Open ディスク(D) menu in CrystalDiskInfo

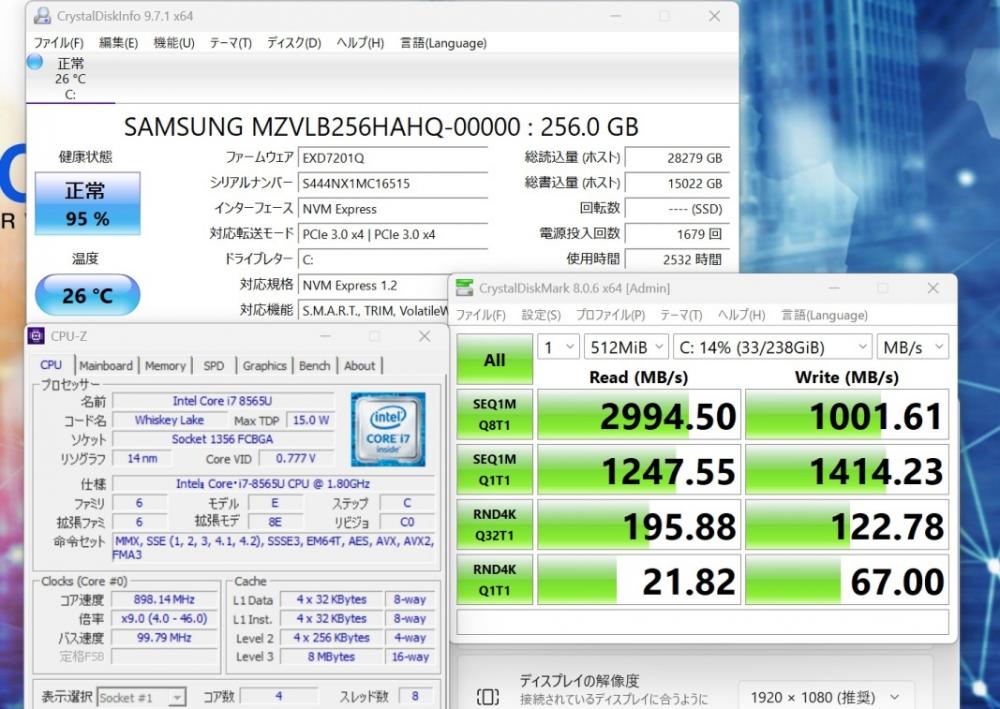click(293, 43)
